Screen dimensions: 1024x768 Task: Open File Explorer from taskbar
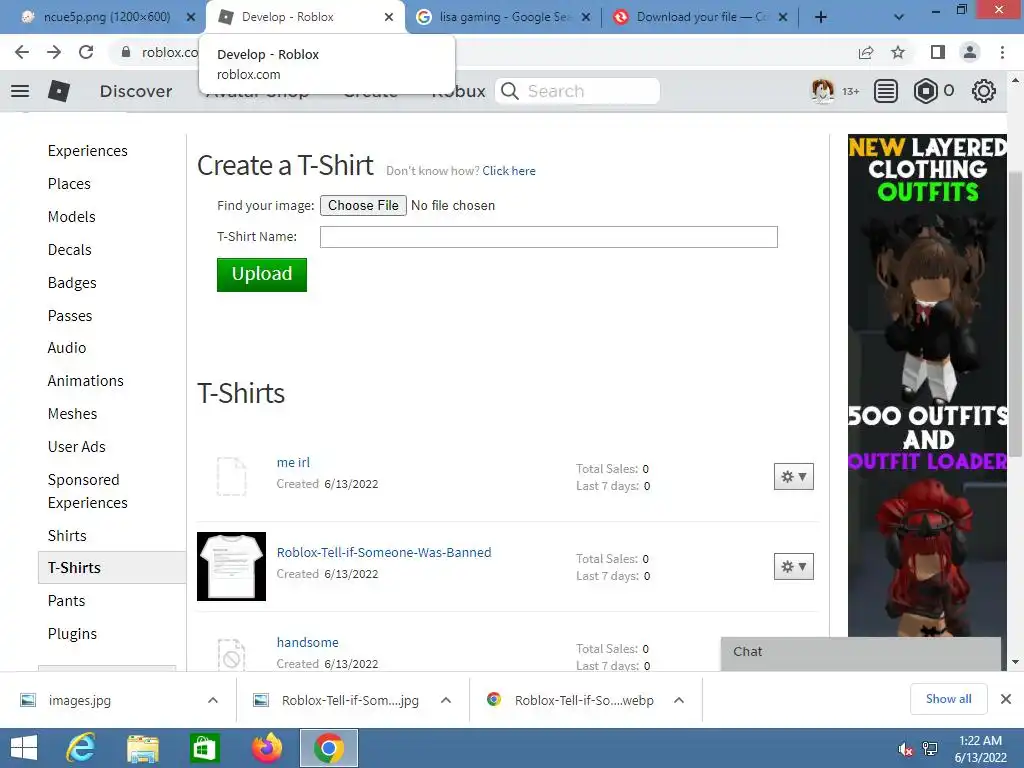click(143, 748)
